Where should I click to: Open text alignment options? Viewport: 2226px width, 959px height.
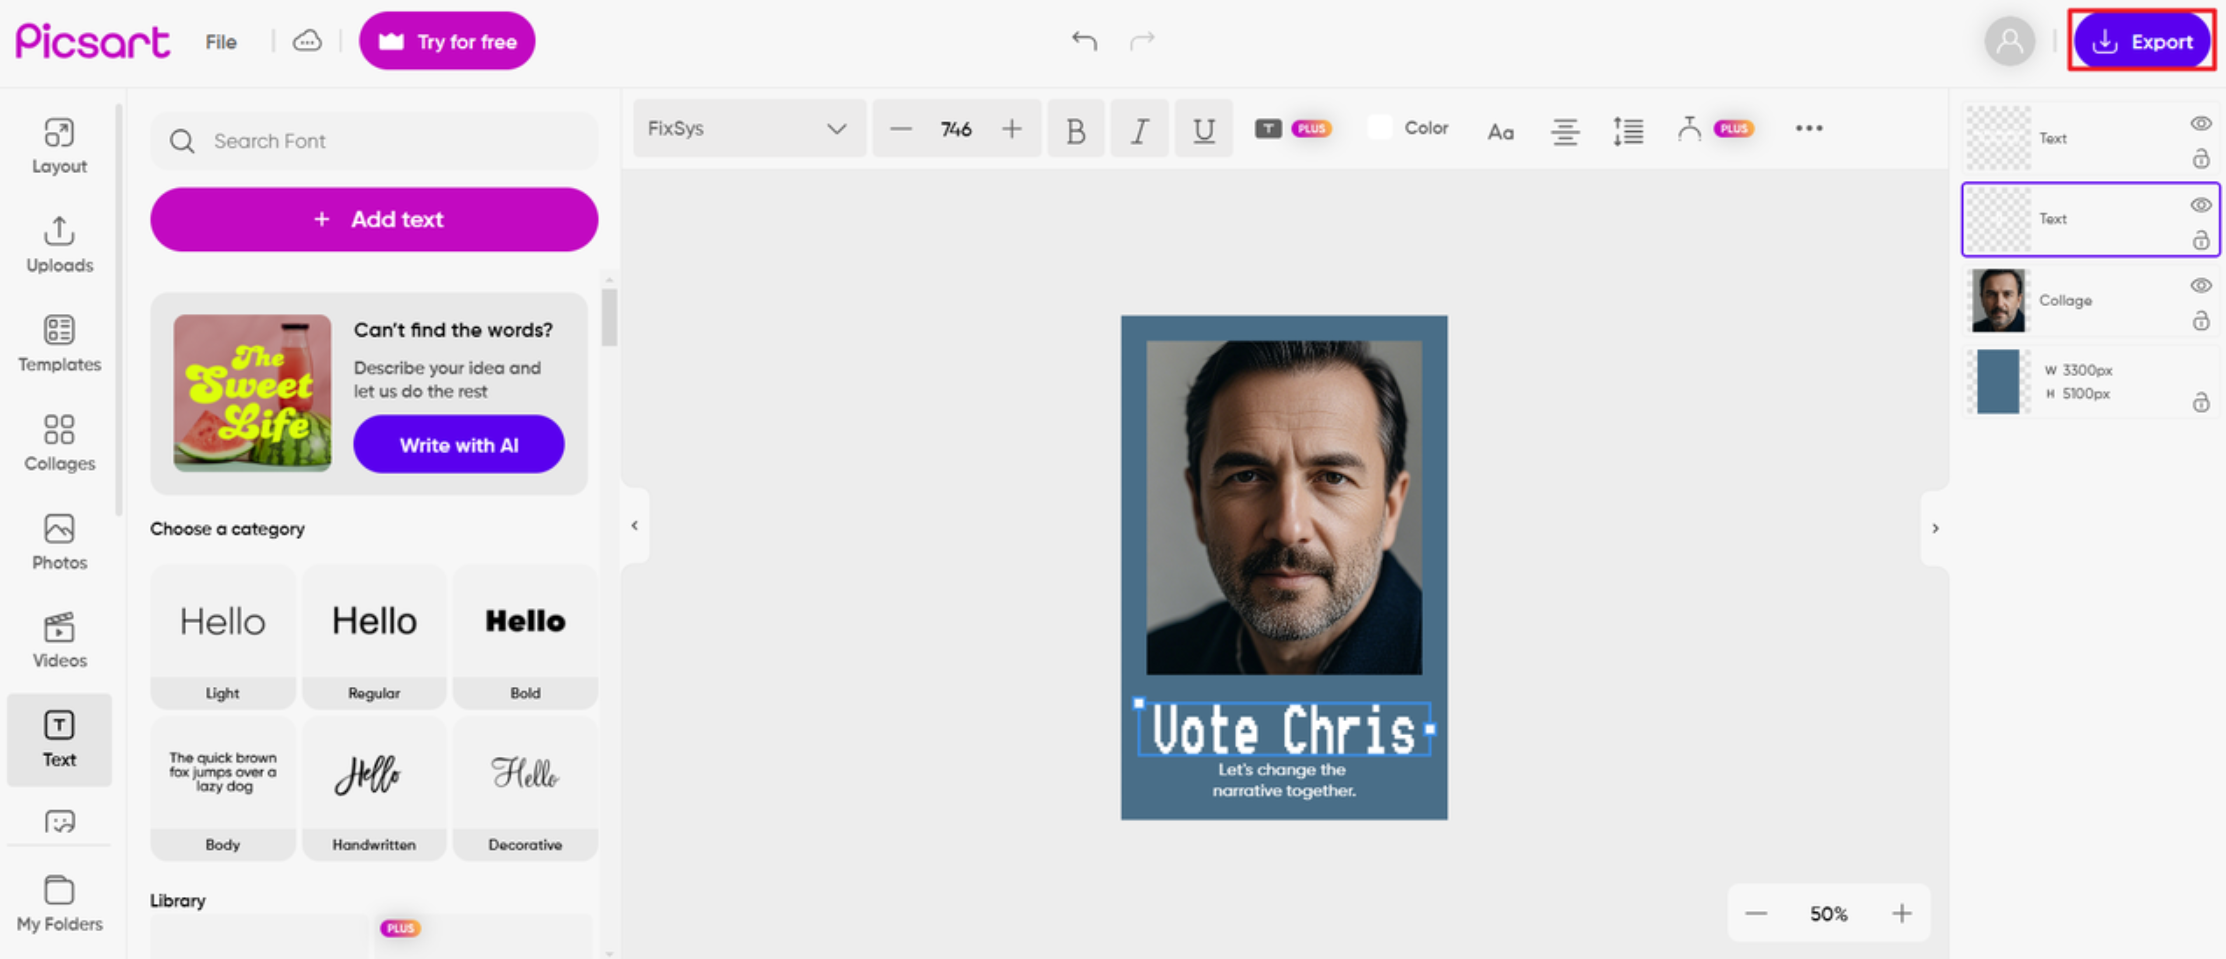tap(1564, 130)
